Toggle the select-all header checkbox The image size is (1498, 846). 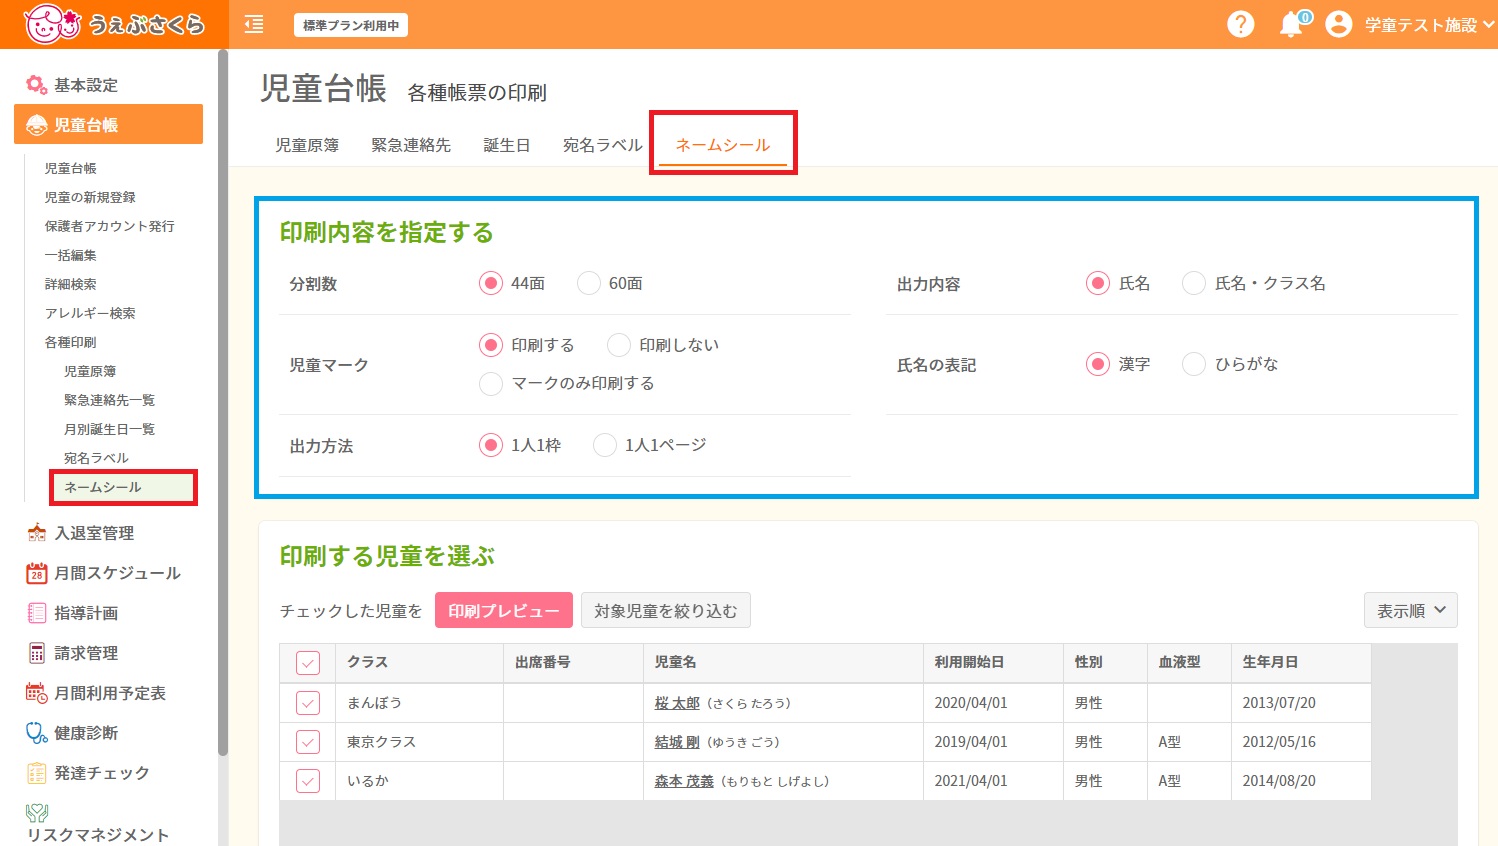(x=308, y=663)
